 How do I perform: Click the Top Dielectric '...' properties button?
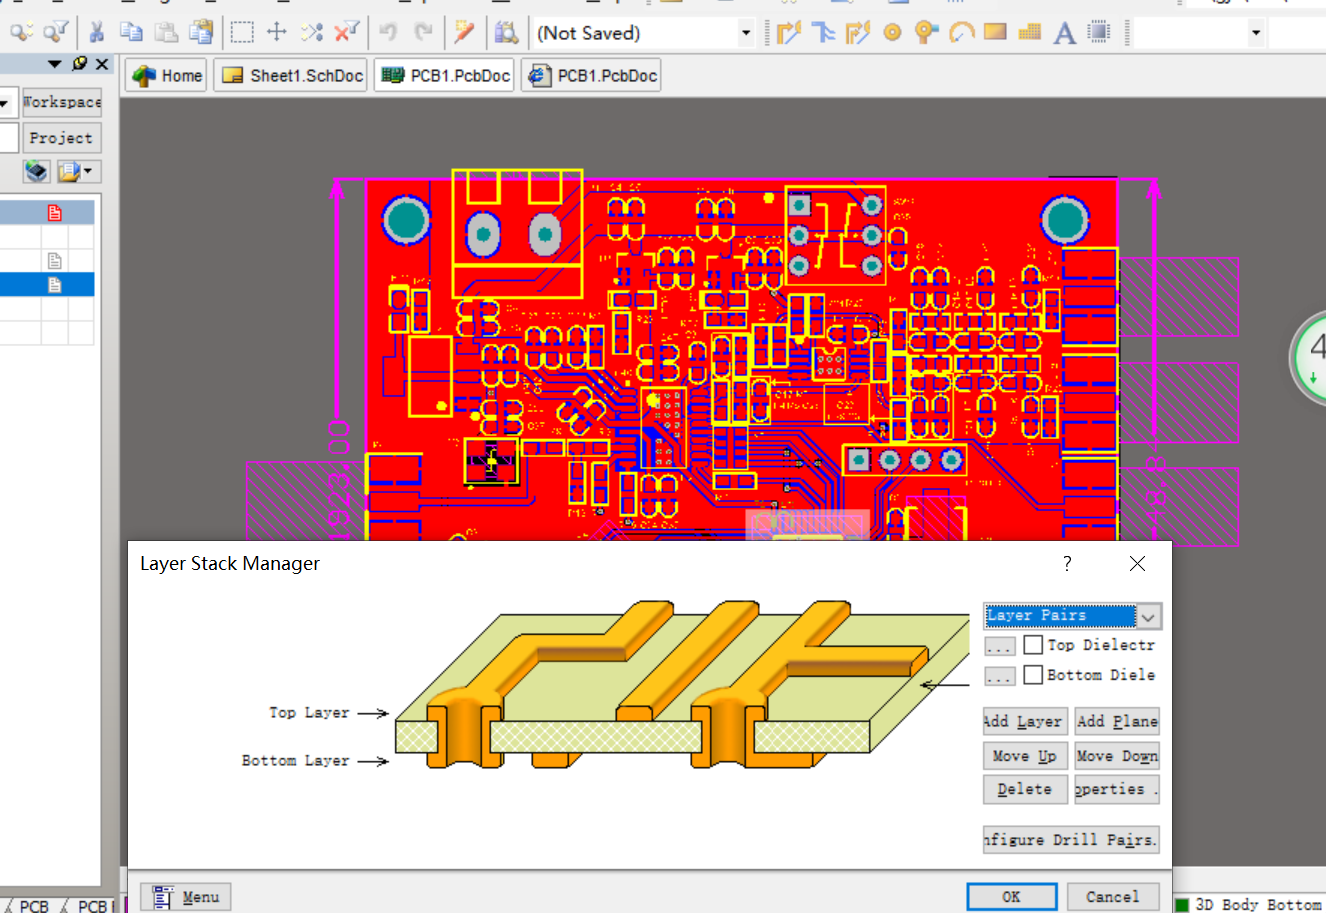point(1000,646)
